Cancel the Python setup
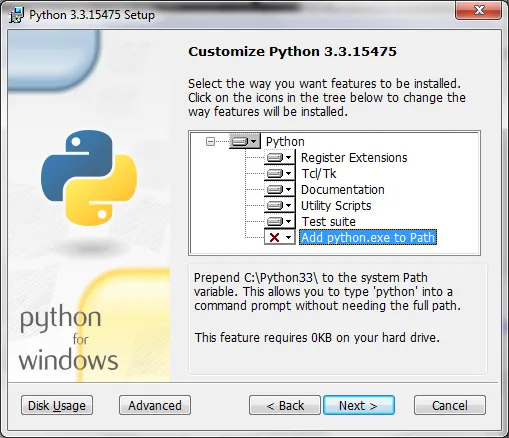This screenshot has height=438, width=509. pyautogui.click(x=450, y=405)
